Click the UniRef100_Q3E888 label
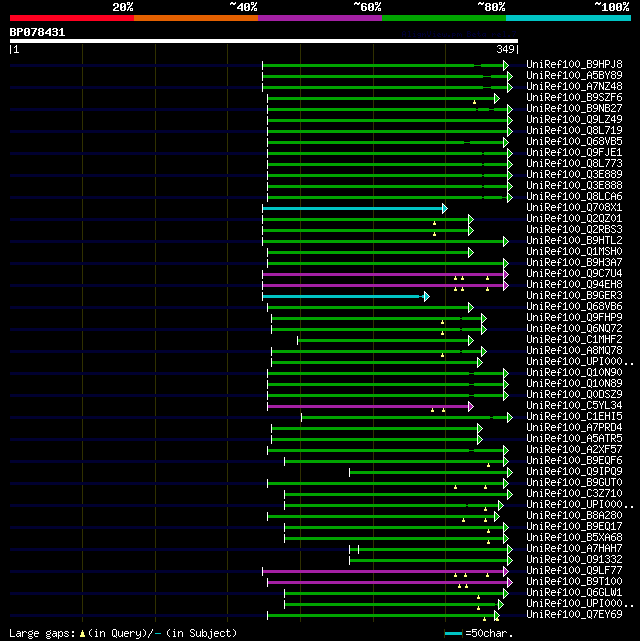 (574, 186)
